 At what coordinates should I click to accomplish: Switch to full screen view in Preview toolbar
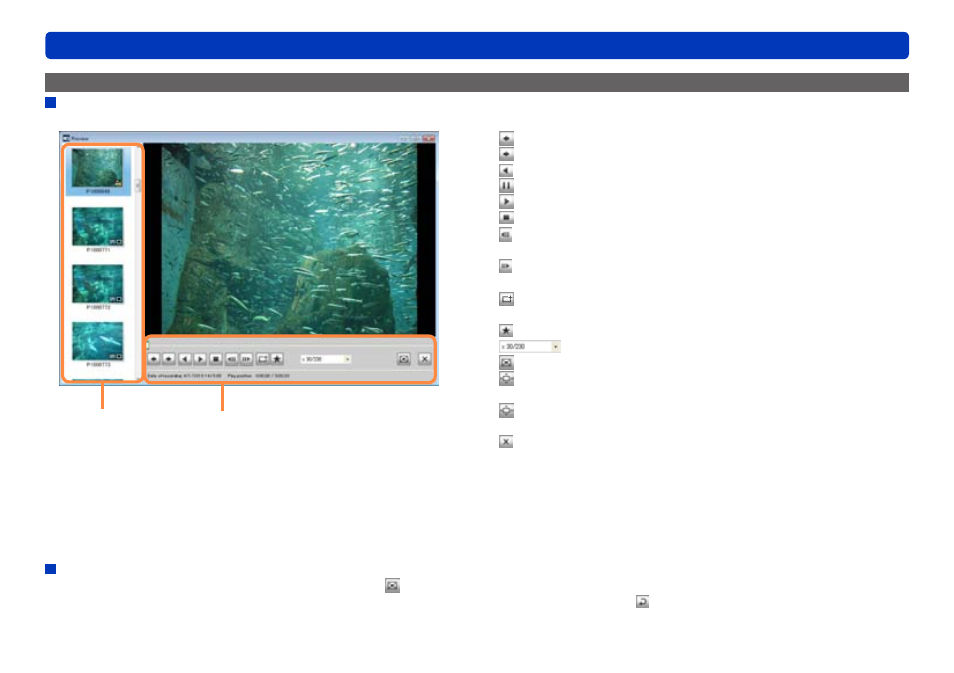(404, 359)
